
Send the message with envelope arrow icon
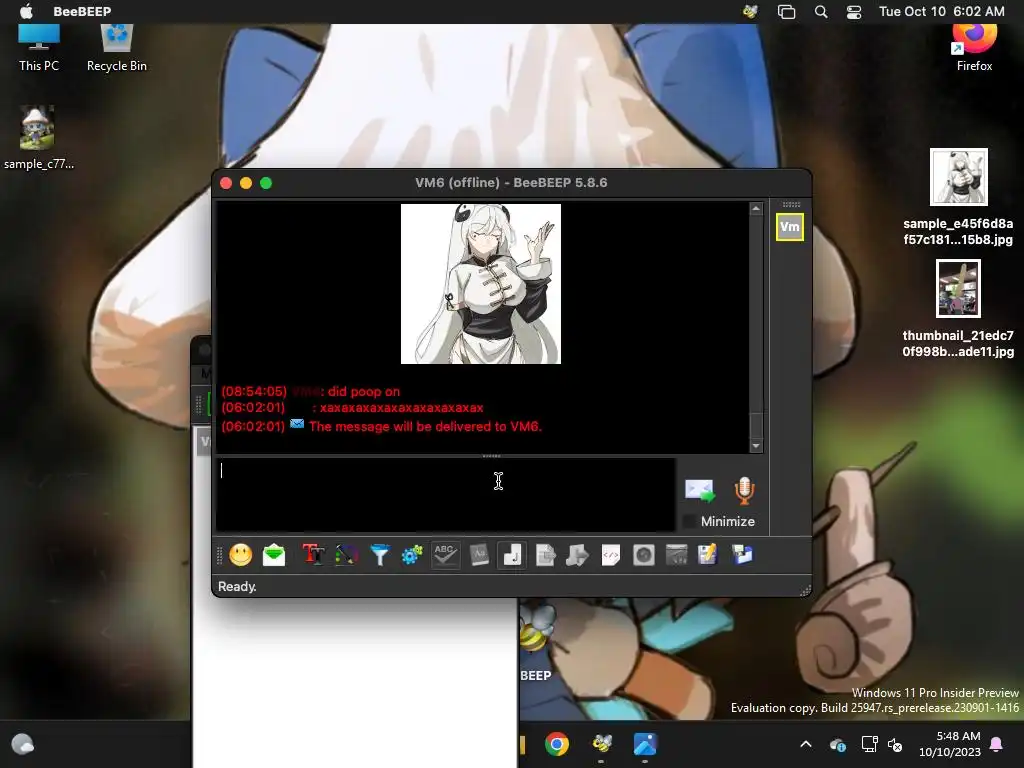click(x=700, y=490)
